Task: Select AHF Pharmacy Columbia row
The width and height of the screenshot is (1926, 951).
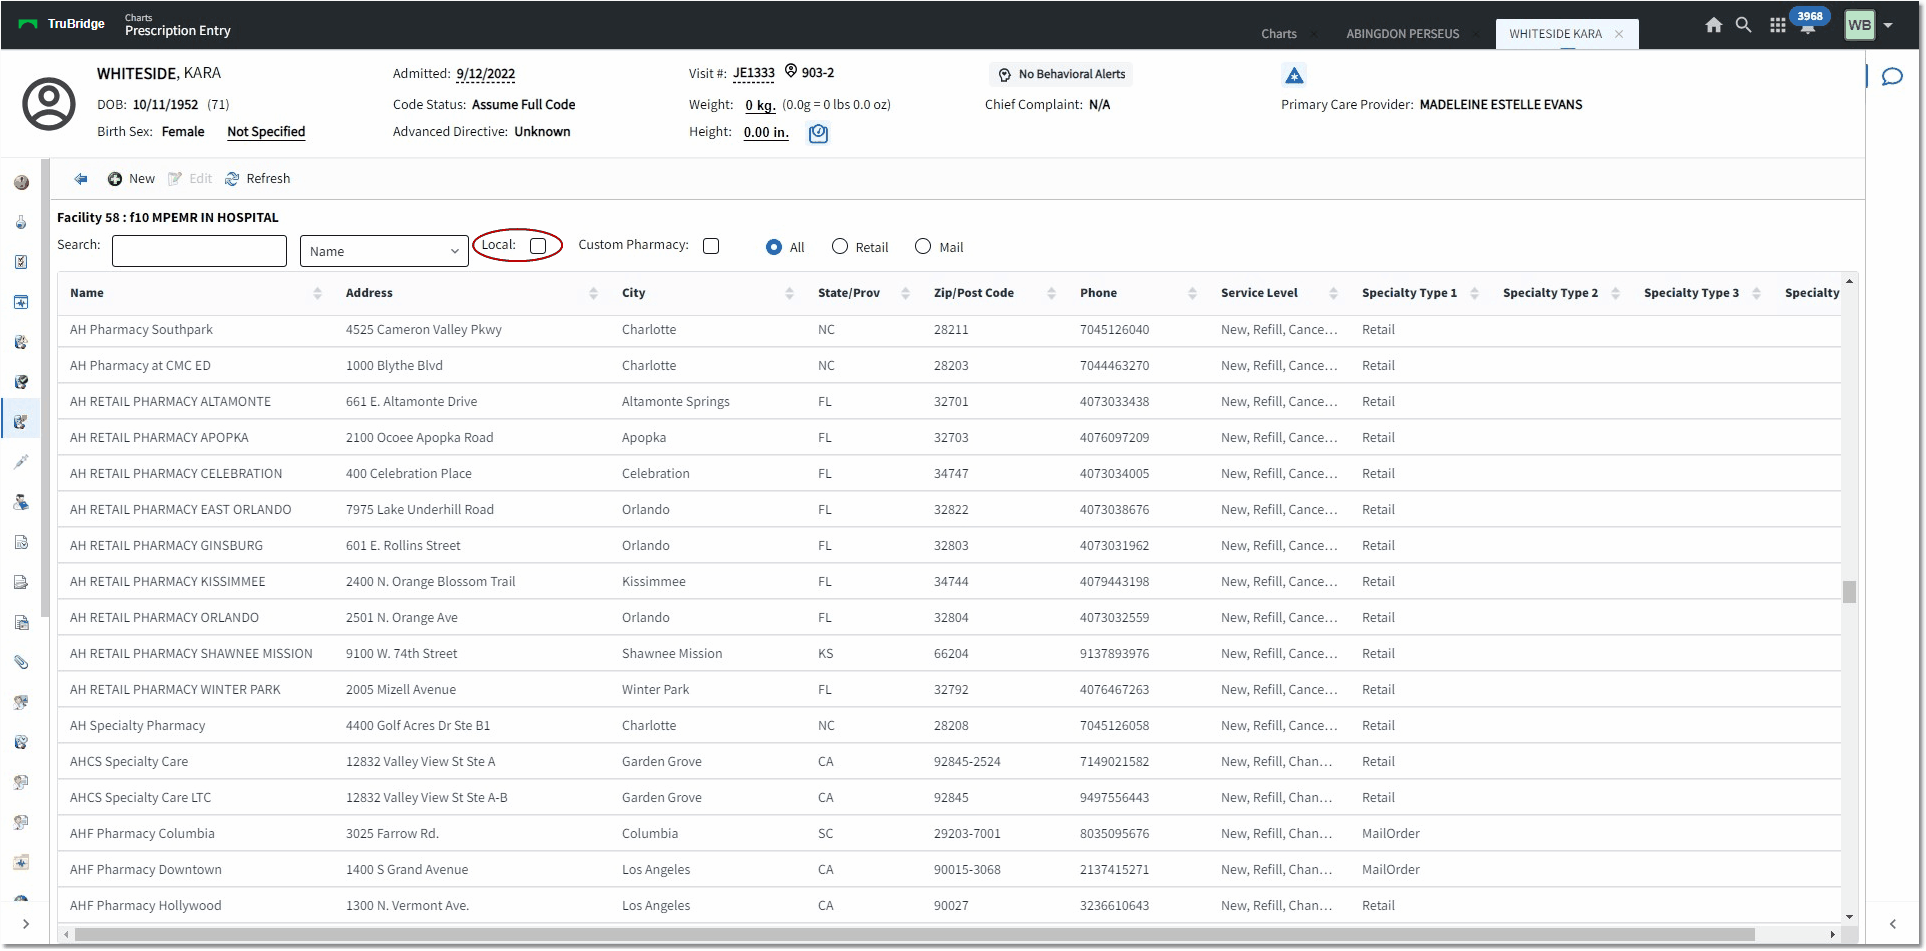Action: [949, 834]
